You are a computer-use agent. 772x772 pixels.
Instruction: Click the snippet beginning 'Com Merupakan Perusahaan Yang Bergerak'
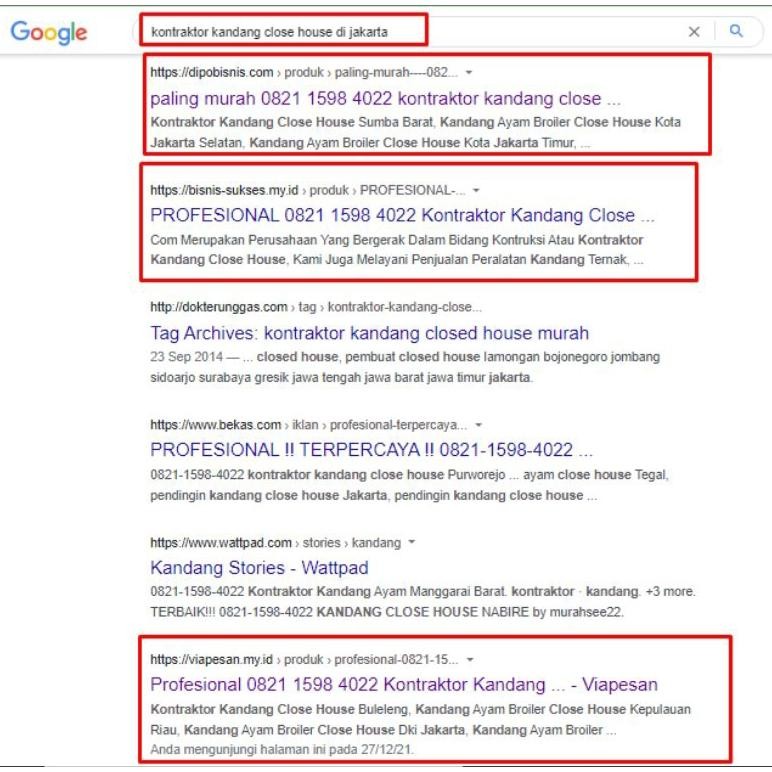coord(397,250)
